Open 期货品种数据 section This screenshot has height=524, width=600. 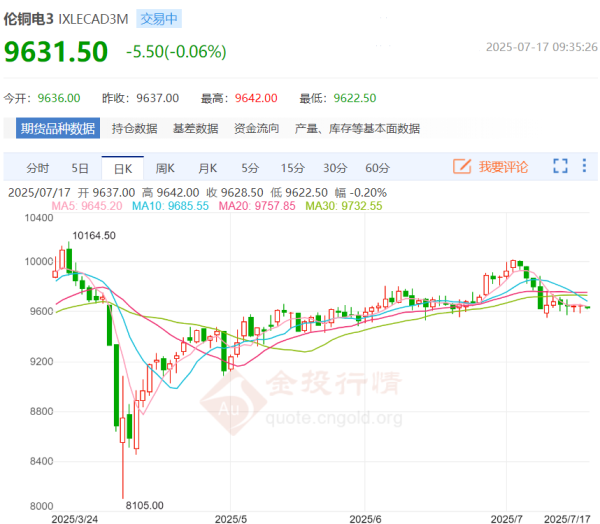point(56,128)
